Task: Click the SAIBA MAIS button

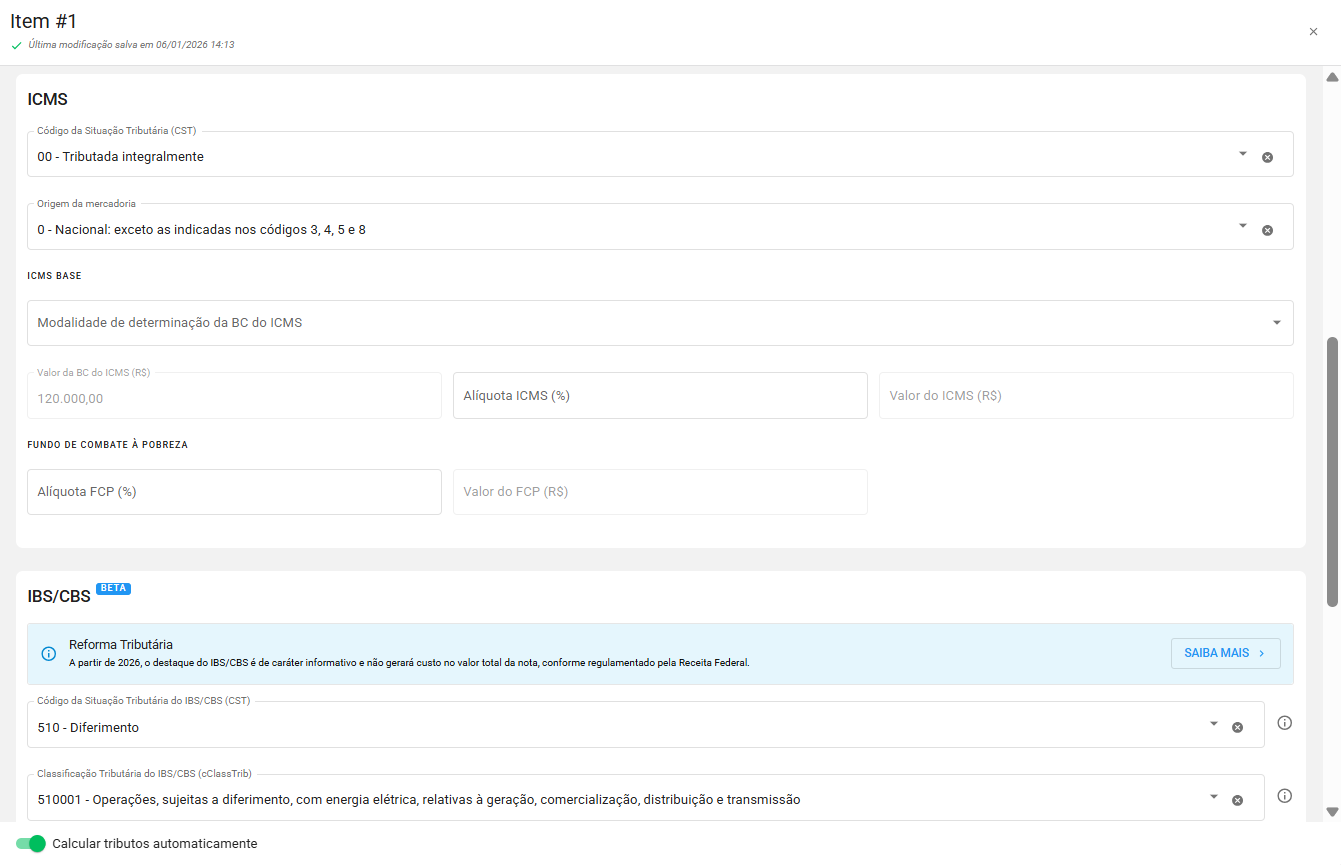Action: pos(1225,653)
